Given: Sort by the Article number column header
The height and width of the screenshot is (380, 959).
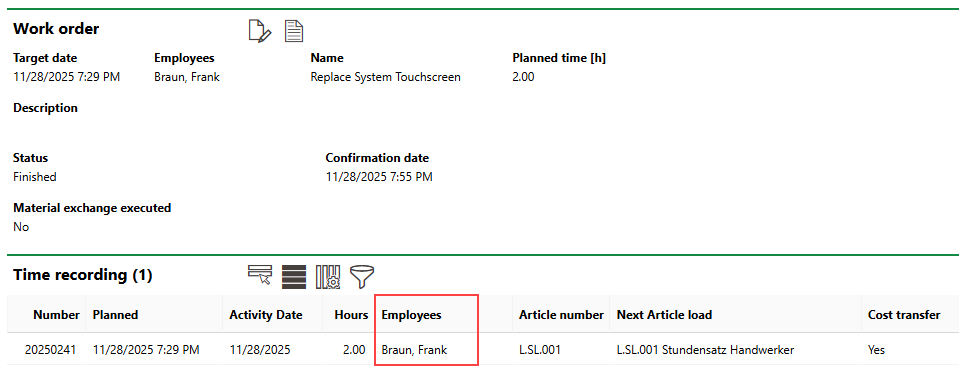Looking at the screenshot, I should [x=561, y=315].
